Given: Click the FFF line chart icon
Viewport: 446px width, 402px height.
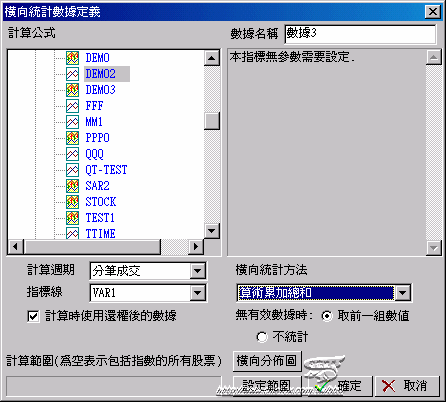Looking at the screenshot, I should pyautogui.click(x=72, y=106).
